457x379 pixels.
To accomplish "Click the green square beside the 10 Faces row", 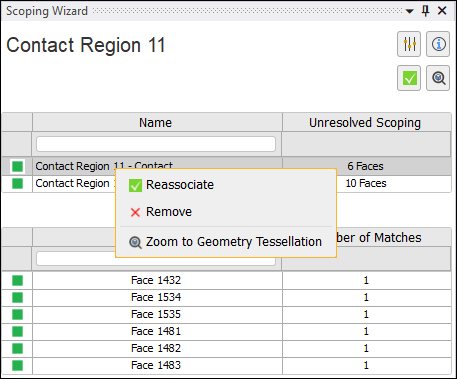I will (x=17, y=183).
